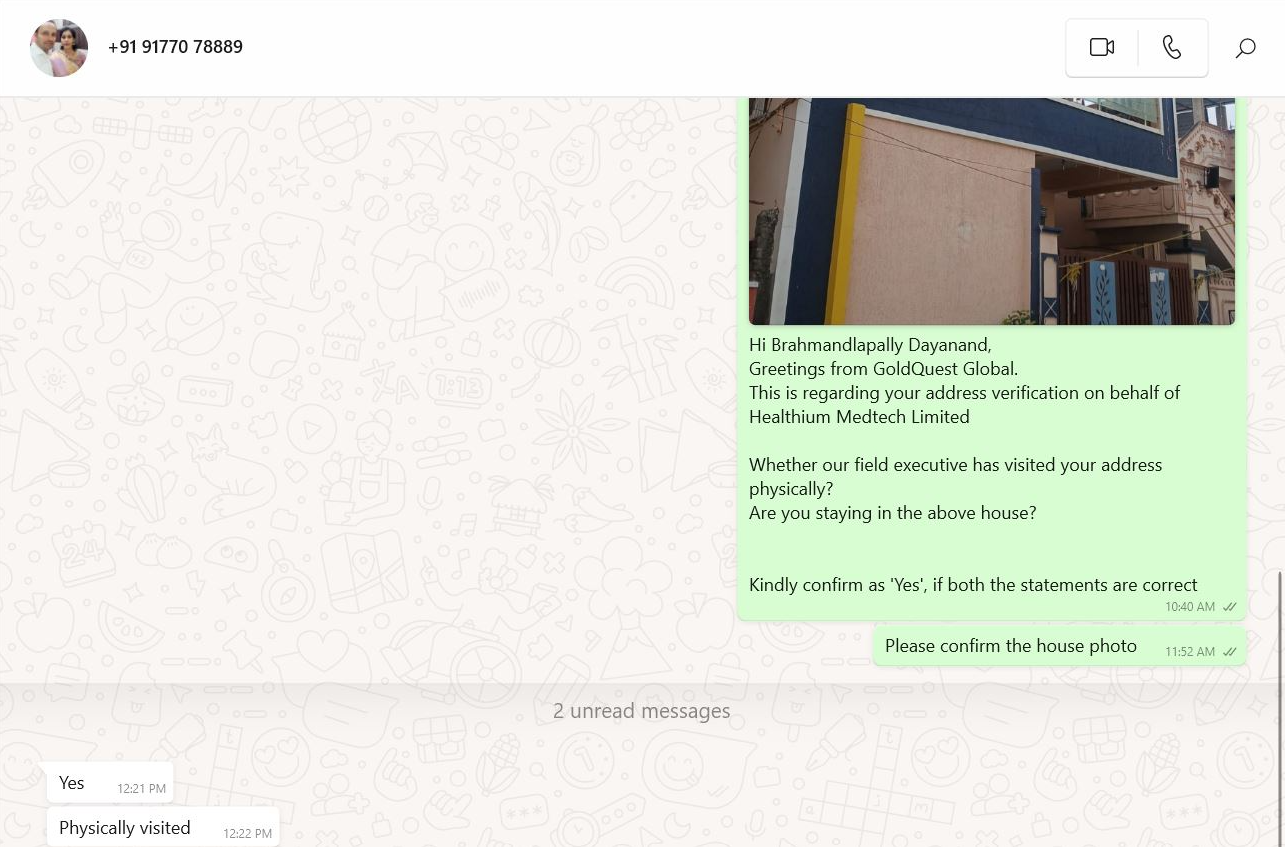
Task: Click the address verification message text
Action: pyautogui.click(x=973, y=465)
